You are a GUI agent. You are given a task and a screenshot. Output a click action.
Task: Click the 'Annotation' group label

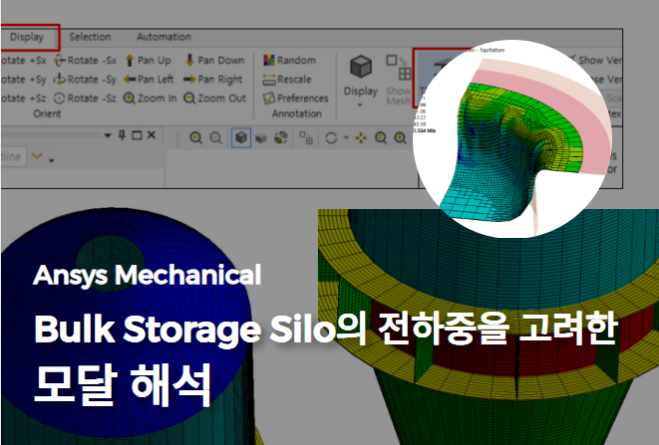[297, 114]
